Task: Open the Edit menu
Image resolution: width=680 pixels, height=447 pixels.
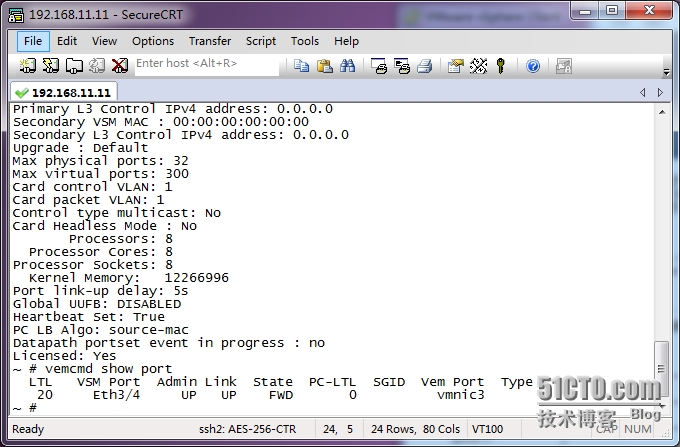Action: pos(67,41)
